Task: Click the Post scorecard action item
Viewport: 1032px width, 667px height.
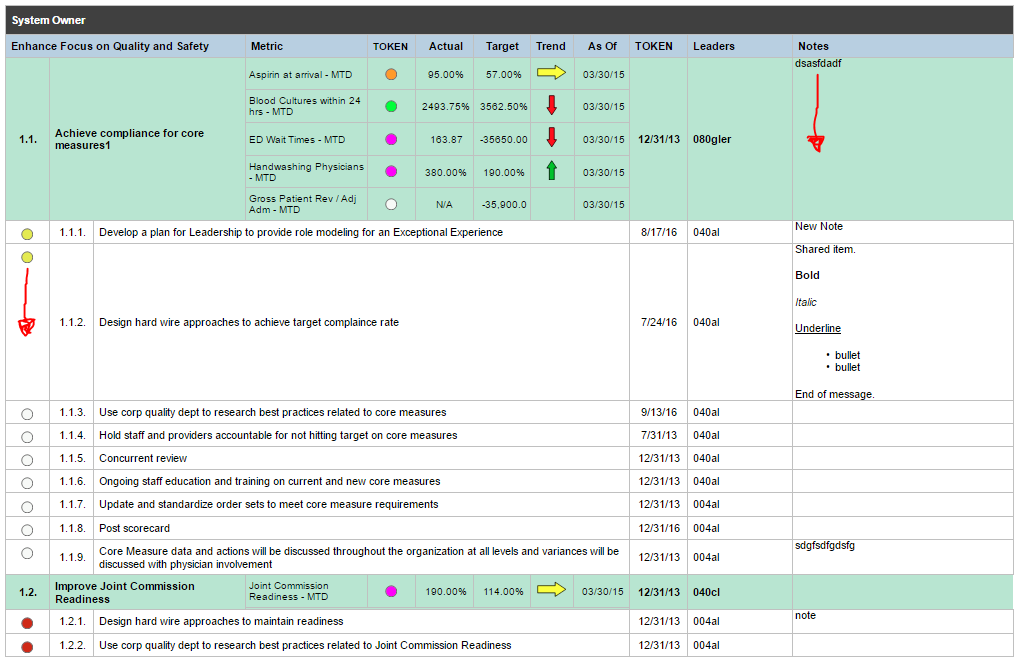Action: coord(134,528)
